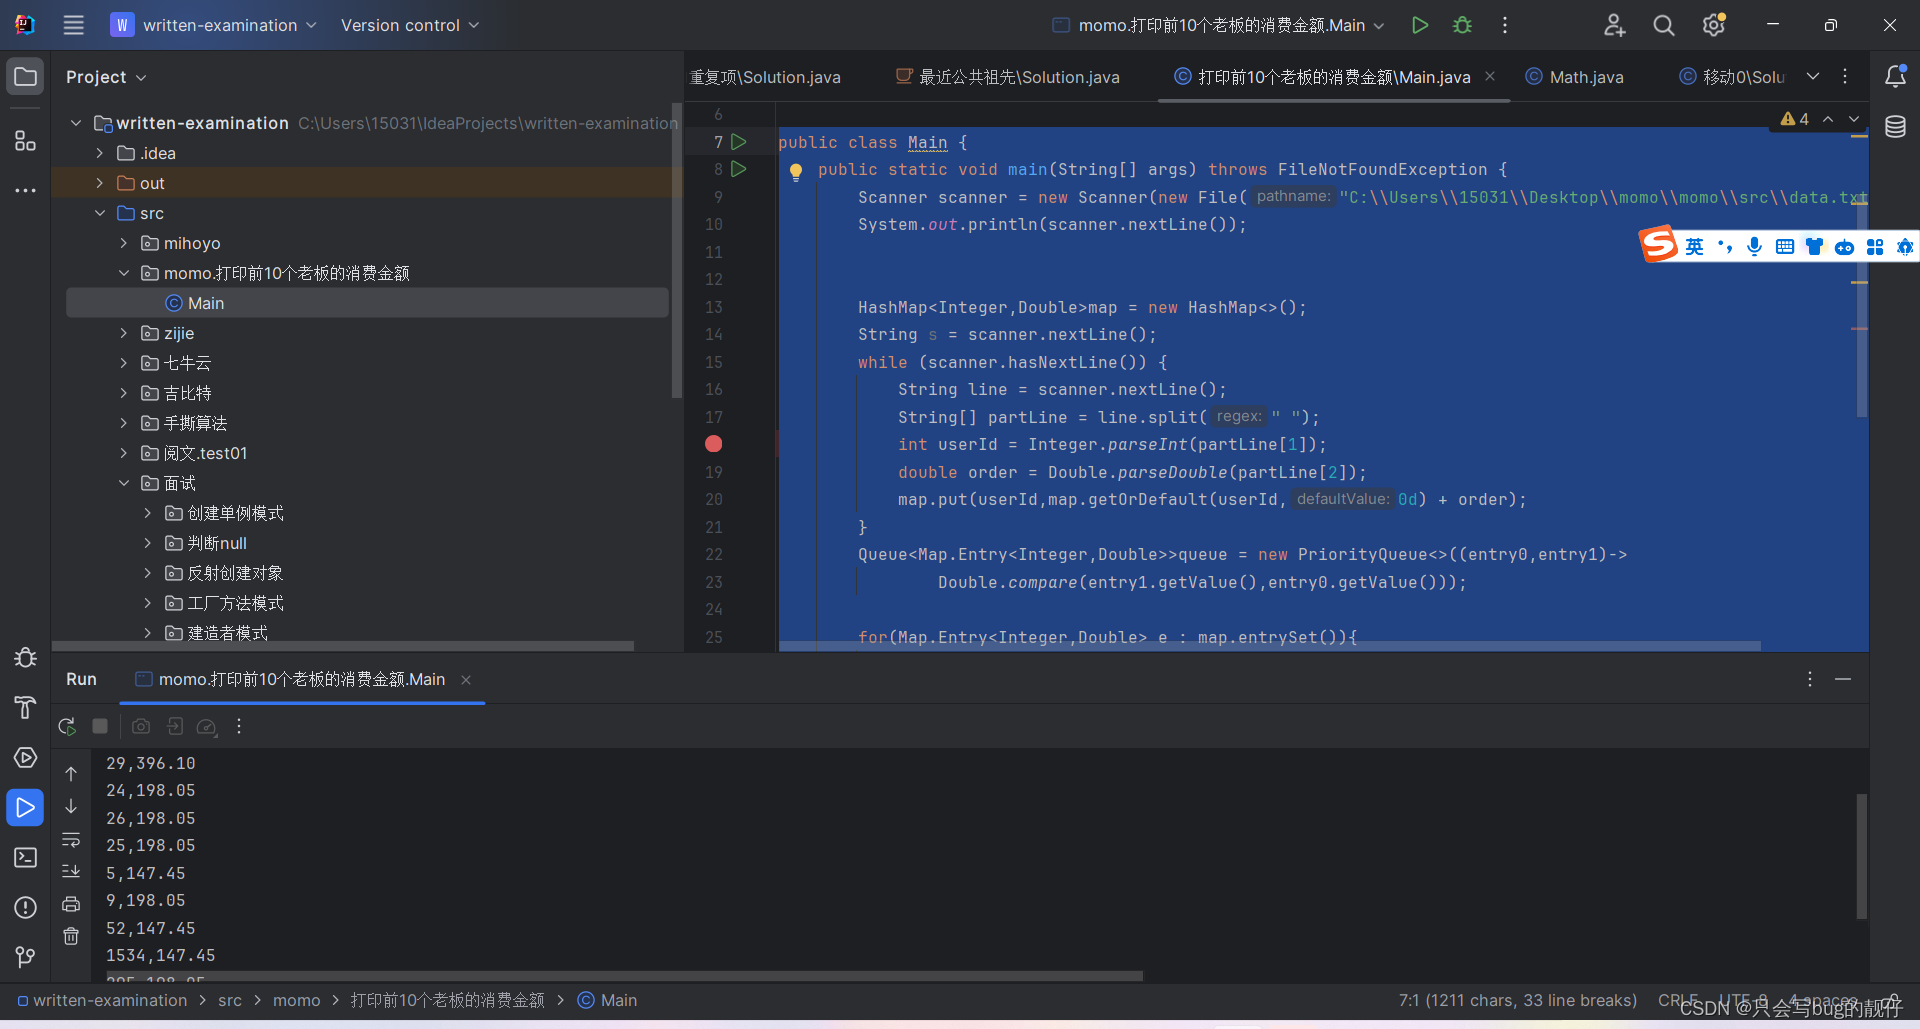
Task: Clear all console output
Action: click(71, 937)
